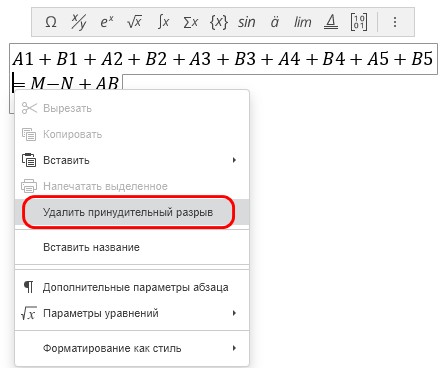Click the second equation line = M−N + AB
Screen dimensions: 445x368
(x=65, y=83)
